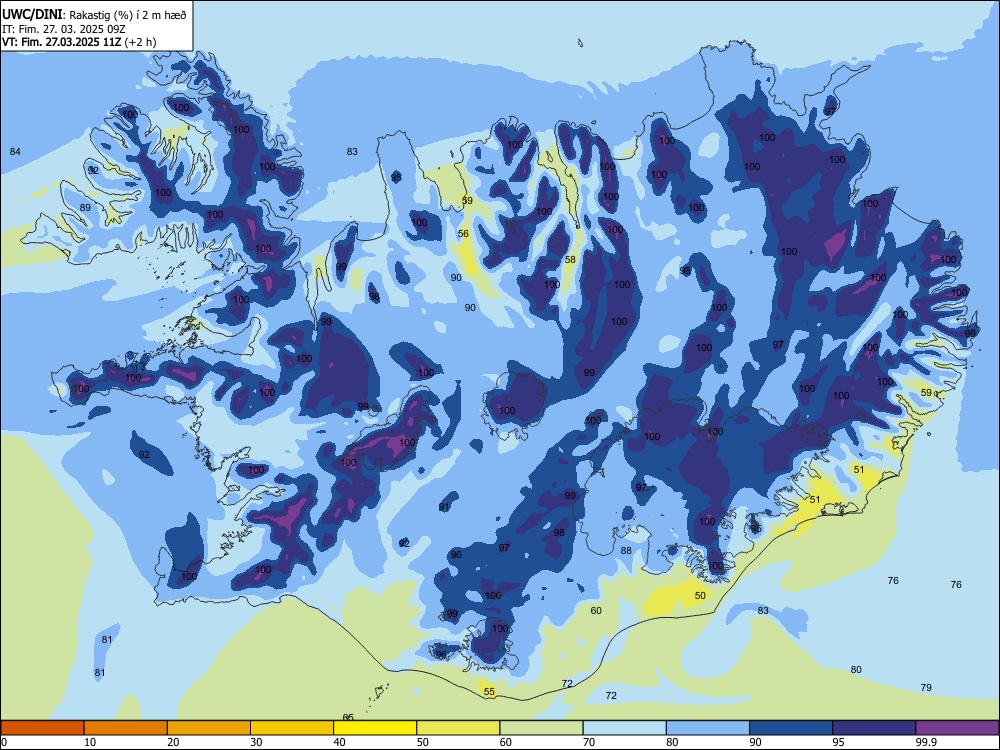The image size is (1000, 750).
Task: Click the map value '89' in the Westfjords
Action: (x=85, y=207)
